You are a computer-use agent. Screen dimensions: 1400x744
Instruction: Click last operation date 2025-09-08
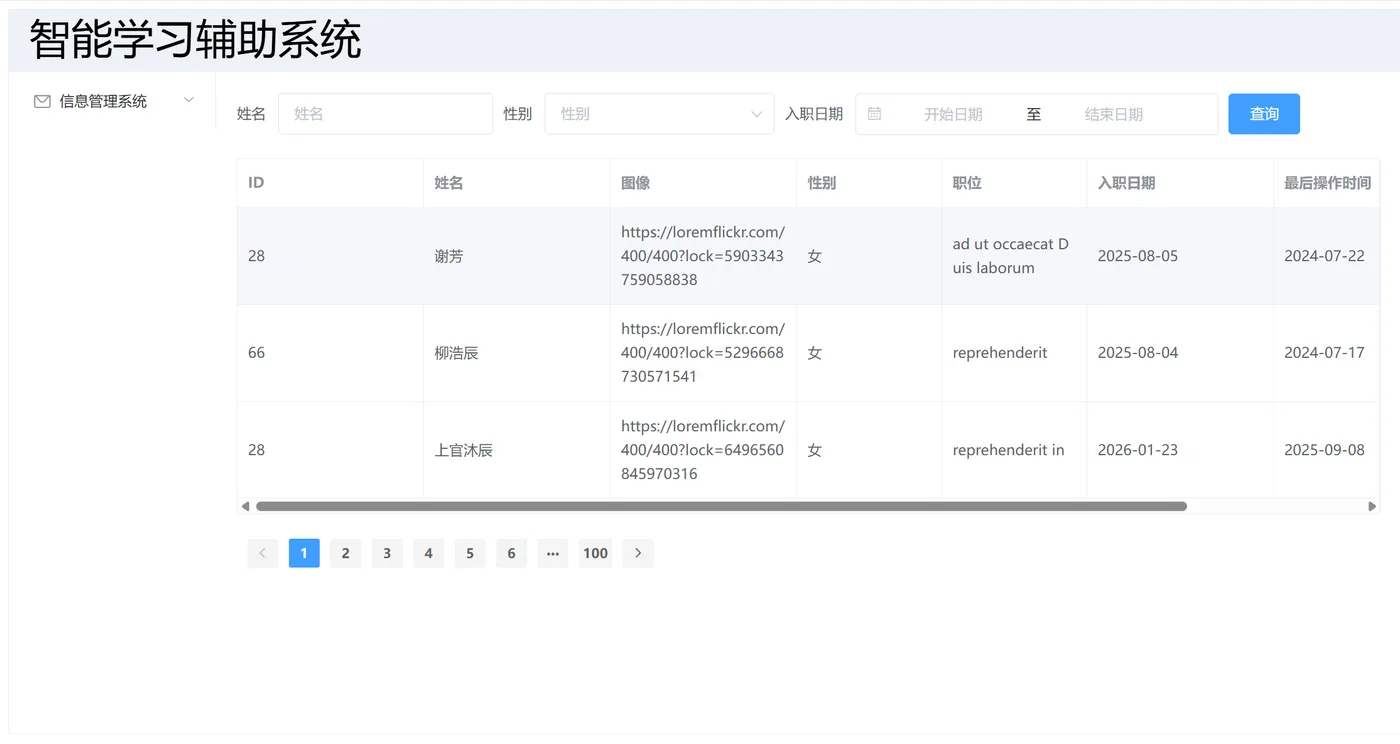pyautogui.click(x=1325, y=450)
